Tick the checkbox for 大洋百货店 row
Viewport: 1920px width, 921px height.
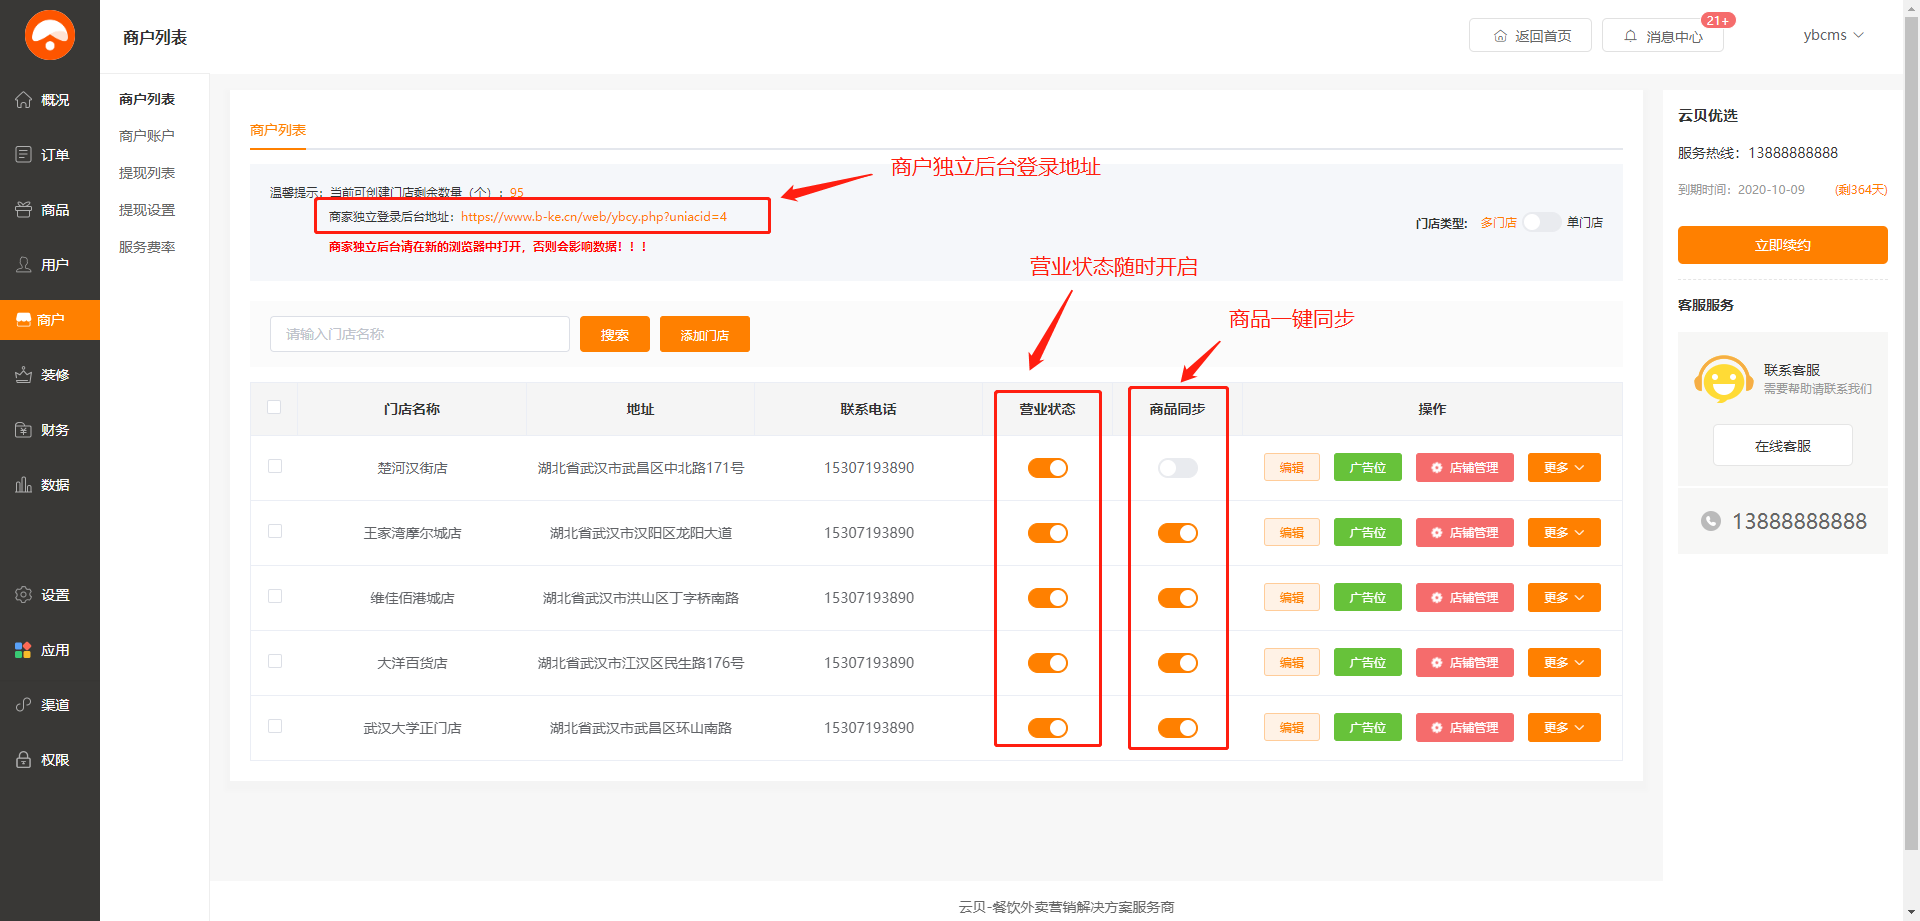[275, 661]
